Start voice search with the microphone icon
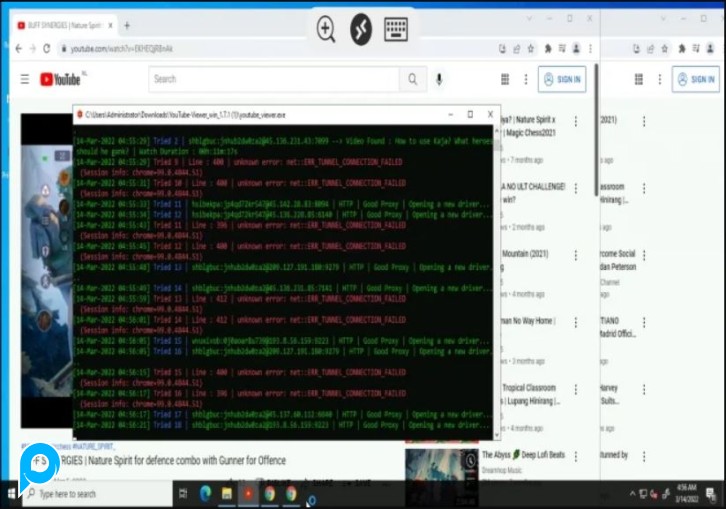 (x=439, y=79)
